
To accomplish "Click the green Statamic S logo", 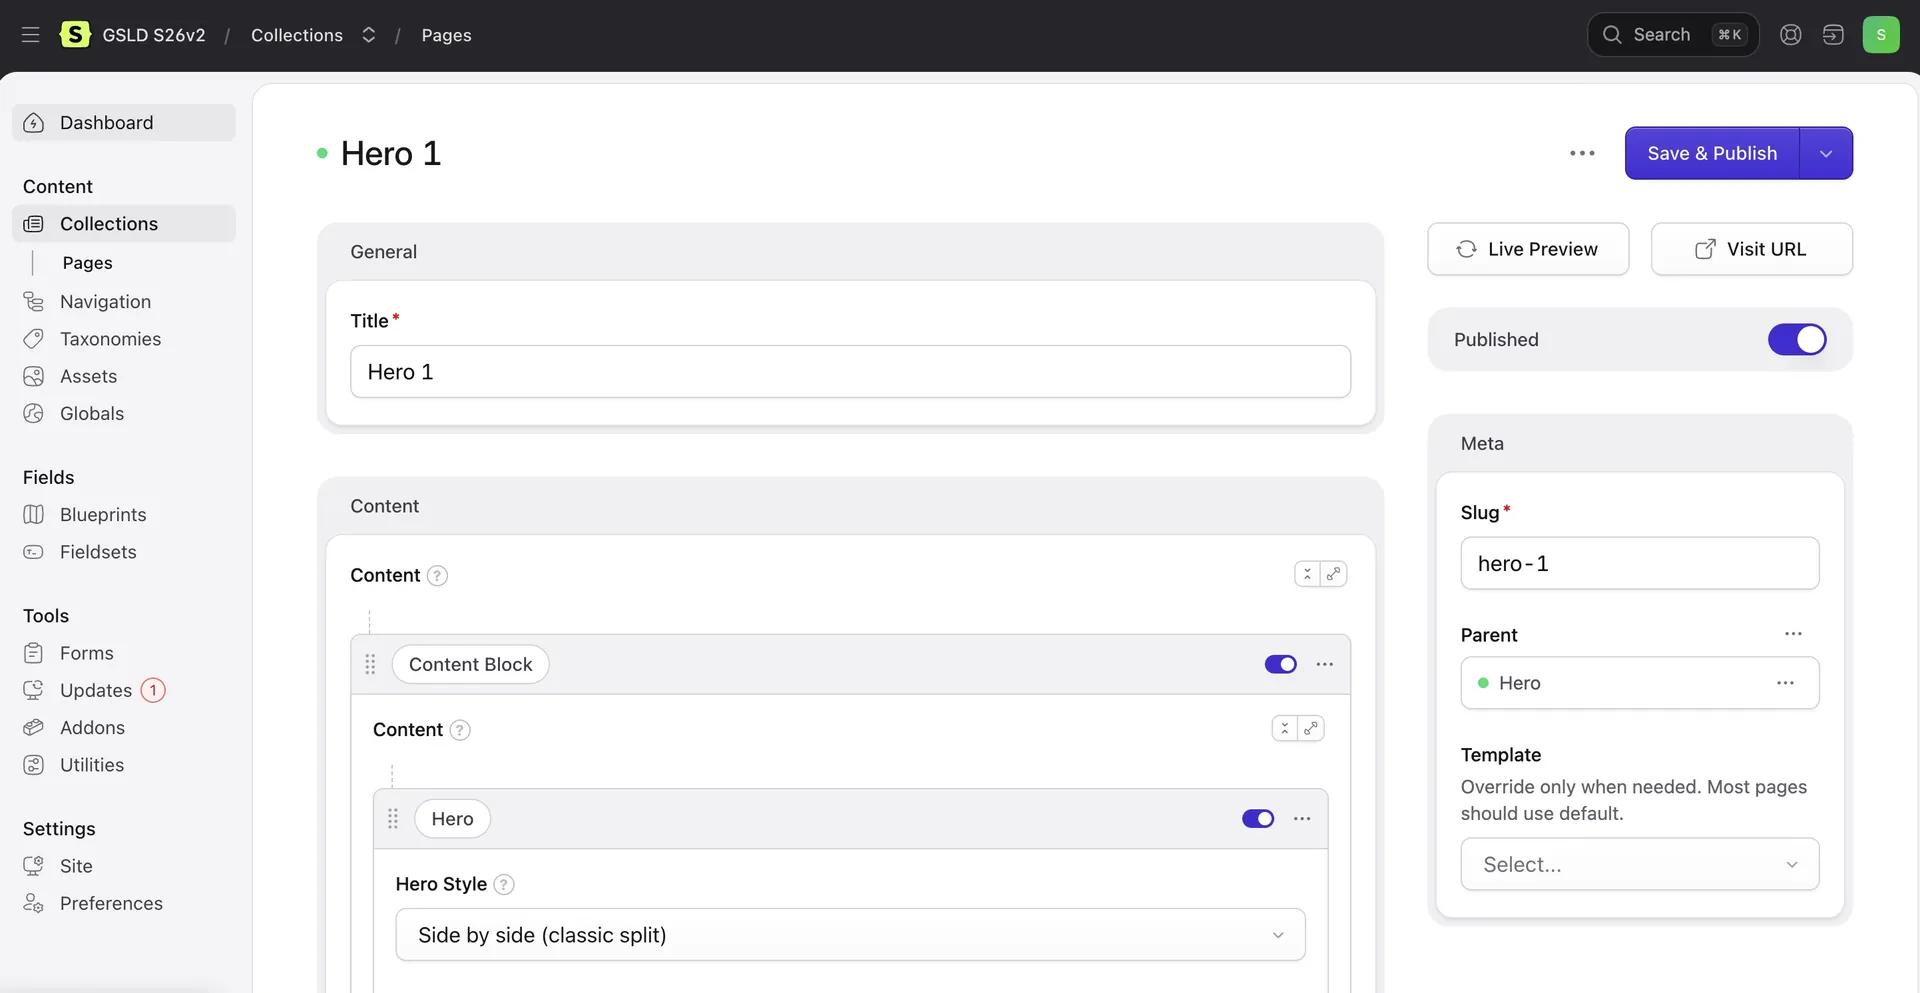I will point(75,35).
